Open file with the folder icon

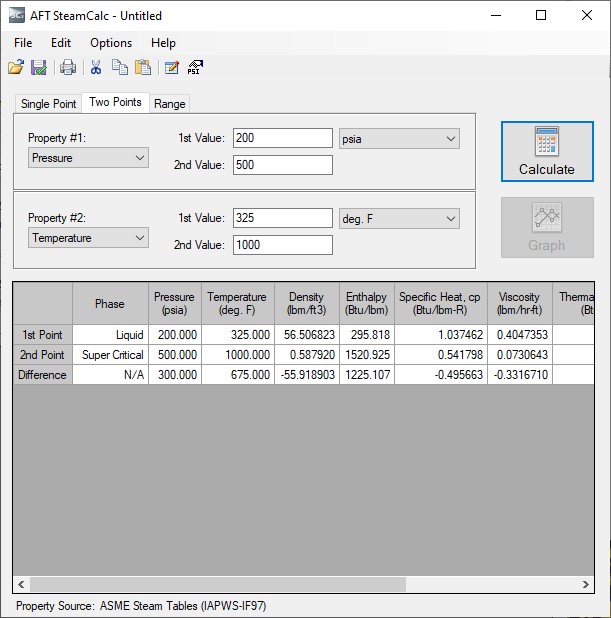tap(16, 67)
